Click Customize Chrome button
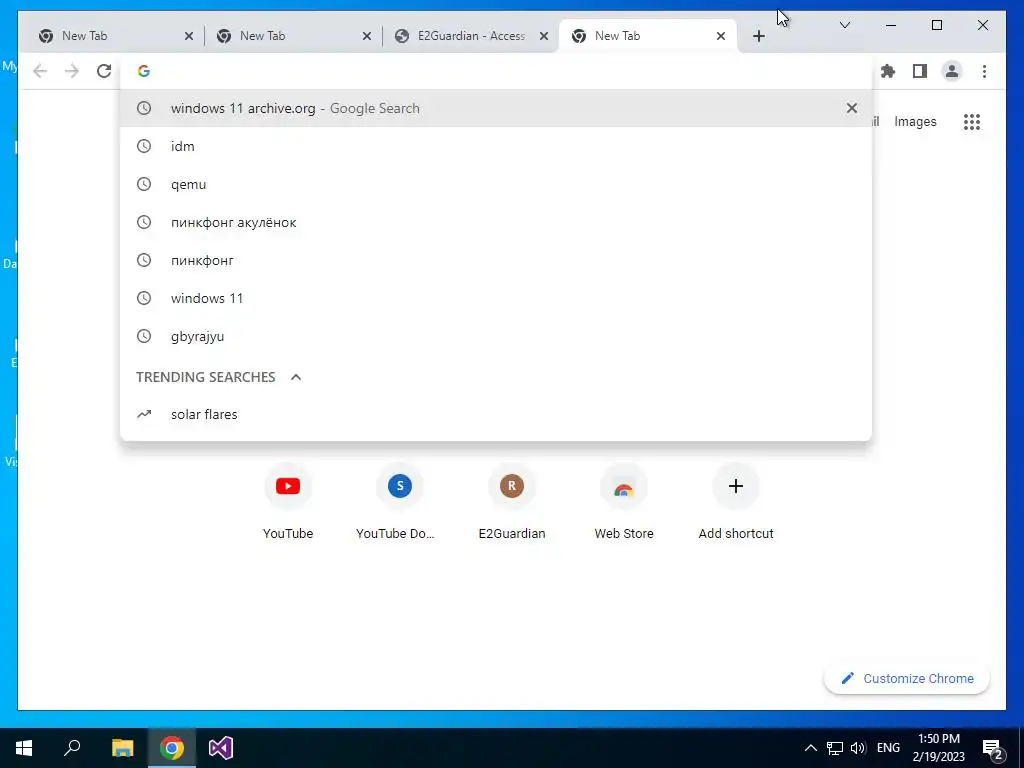 tap(906, 679)
